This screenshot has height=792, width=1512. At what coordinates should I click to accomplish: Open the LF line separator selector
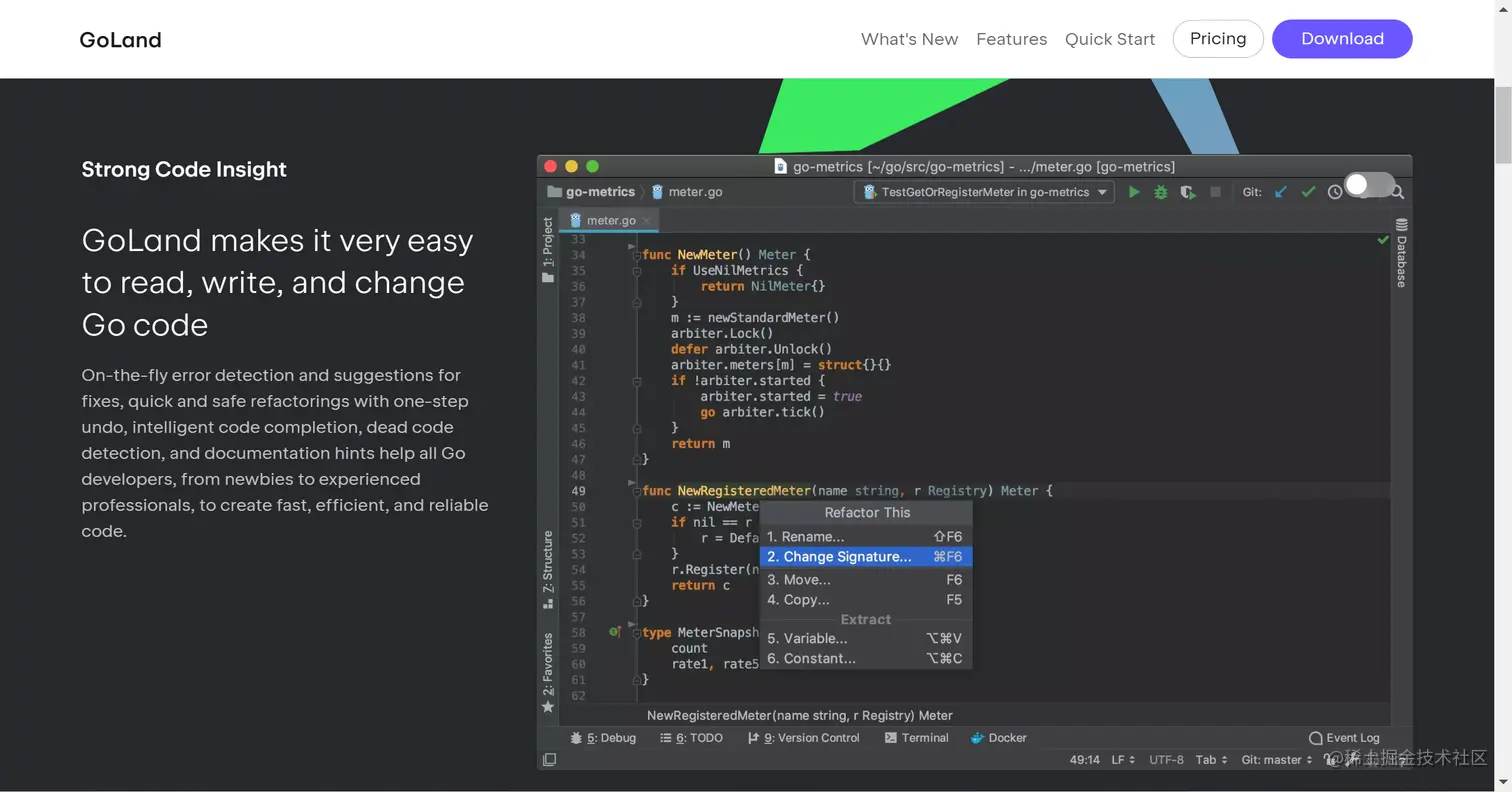point(1123,760)
